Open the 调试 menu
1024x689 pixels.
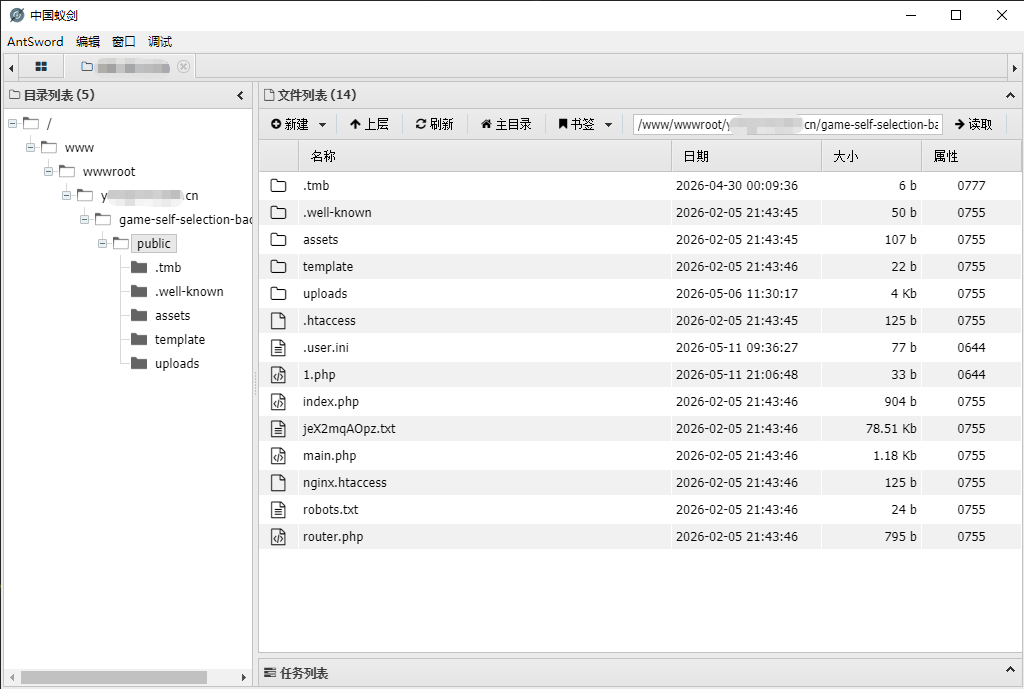tap(159, 42)
